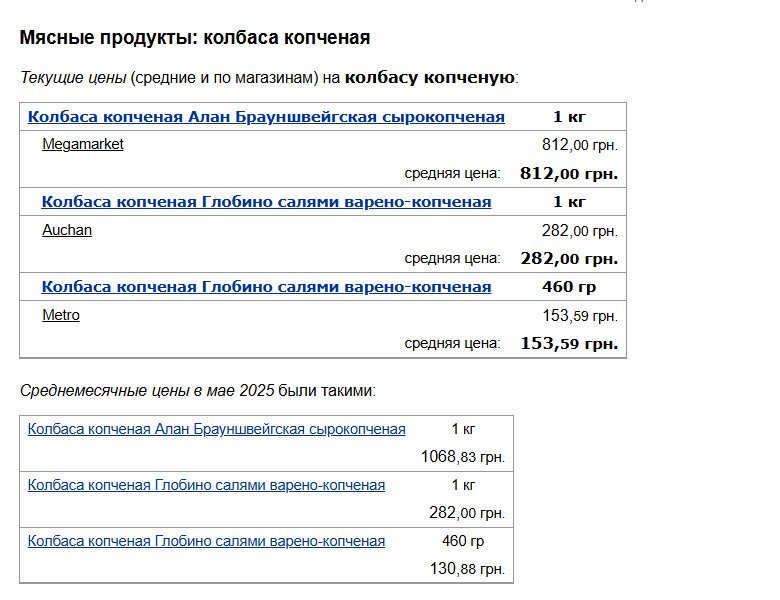The width and height of the screenshot is (780, 600).
Task: Click the May price 1068,83 грн.
Action: click(x=463, y=457)
